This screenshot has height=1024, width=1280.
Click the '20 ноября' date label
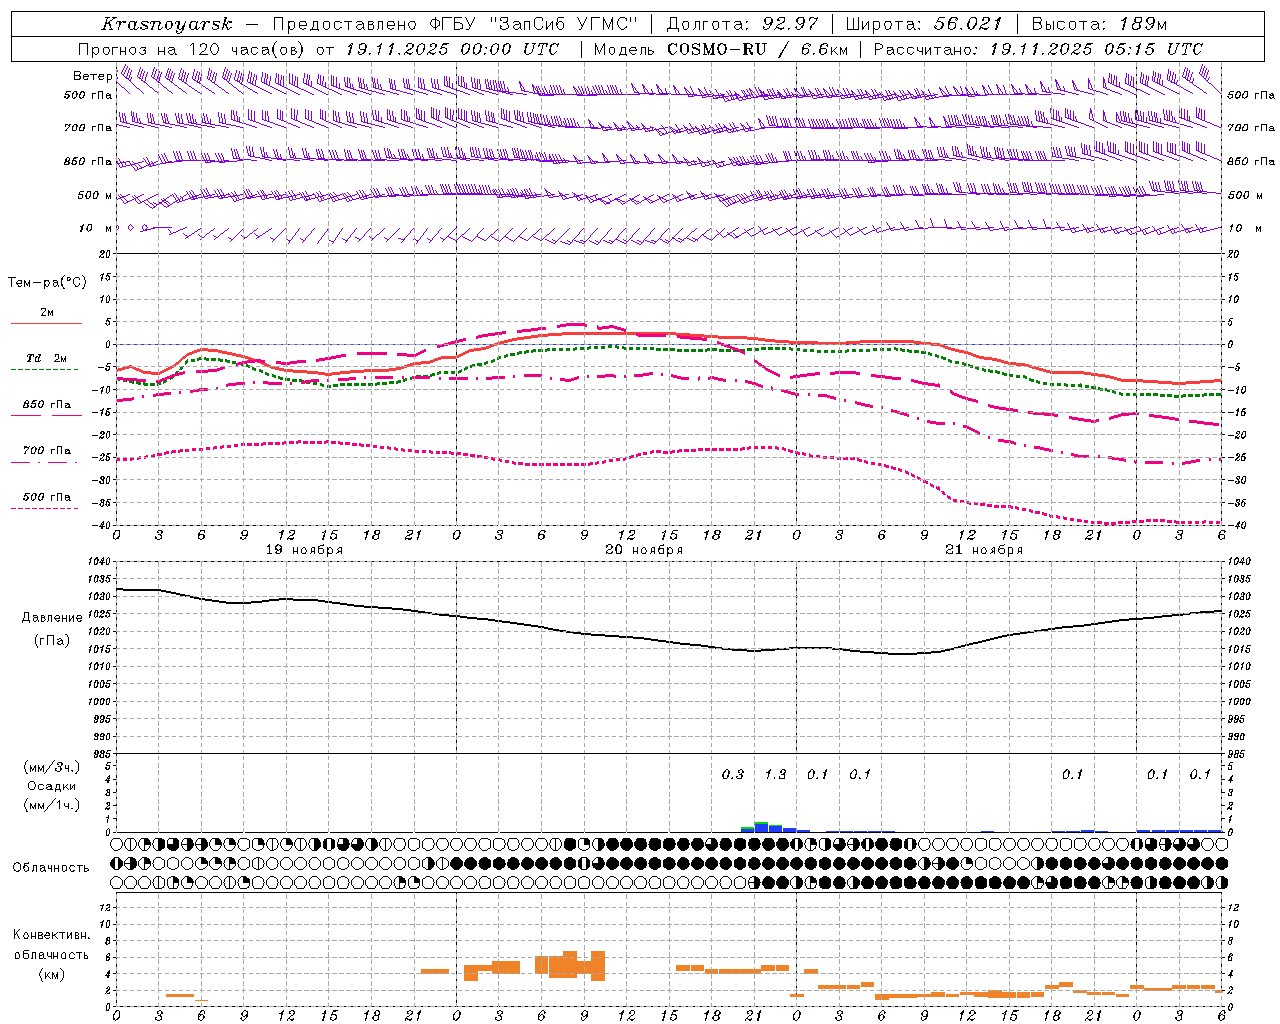(x=644, y=550)
